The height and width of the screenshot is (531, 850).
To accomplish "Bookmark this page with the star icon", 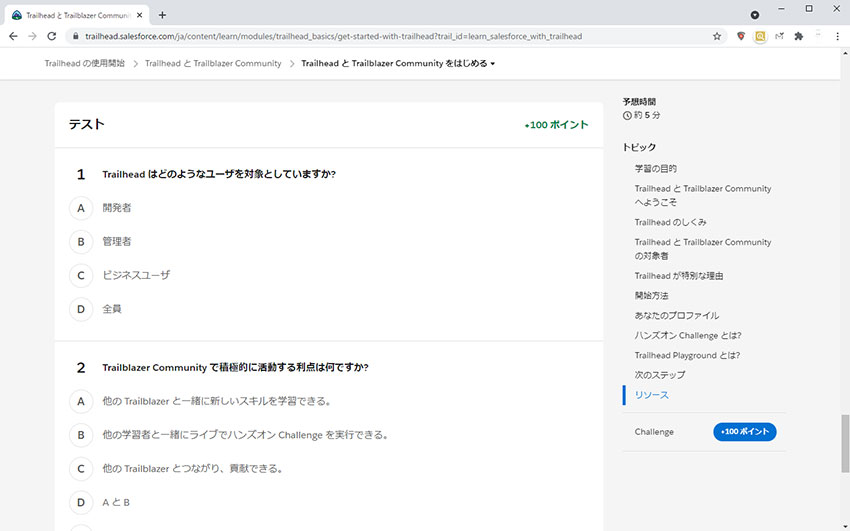I will pos(717,36).
